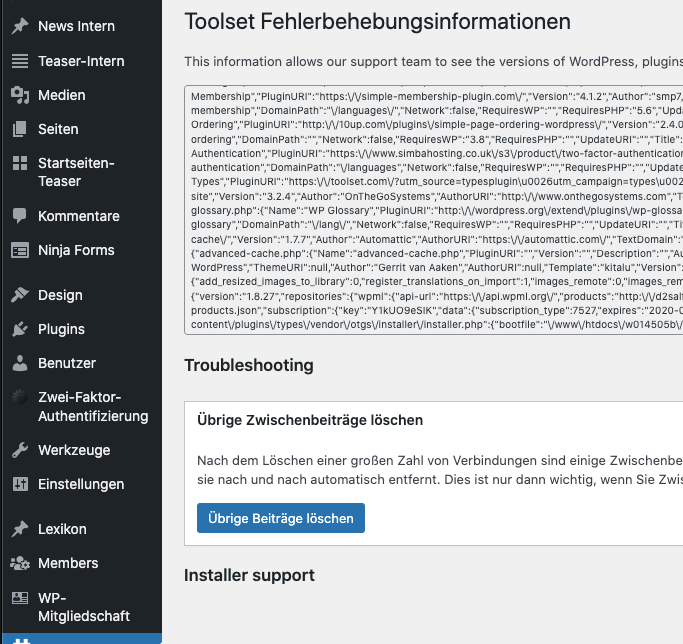The height and width of the screenshot is (644, 683).
Task: Click the Toolset Fehlerbehebungsinformationen heading
Action: (x=378, y=22)
